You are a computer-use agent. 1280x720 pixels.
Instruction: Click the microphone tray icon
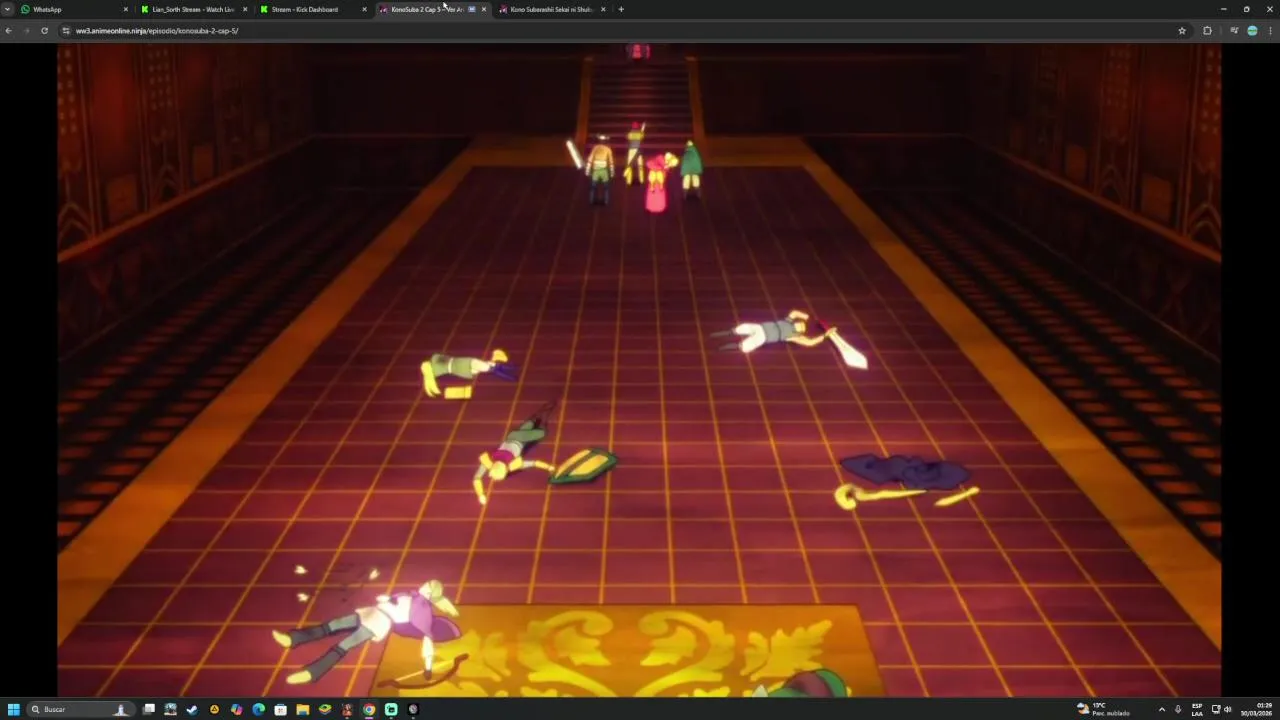click(1178, 709)
